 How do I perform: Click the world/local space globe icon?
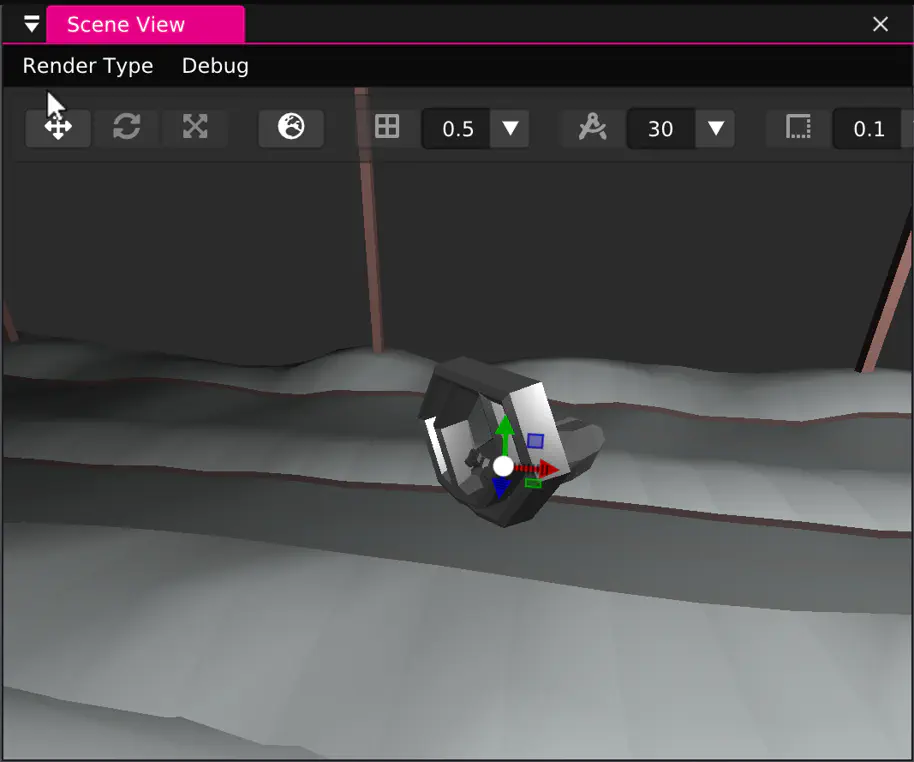(290, 128)
